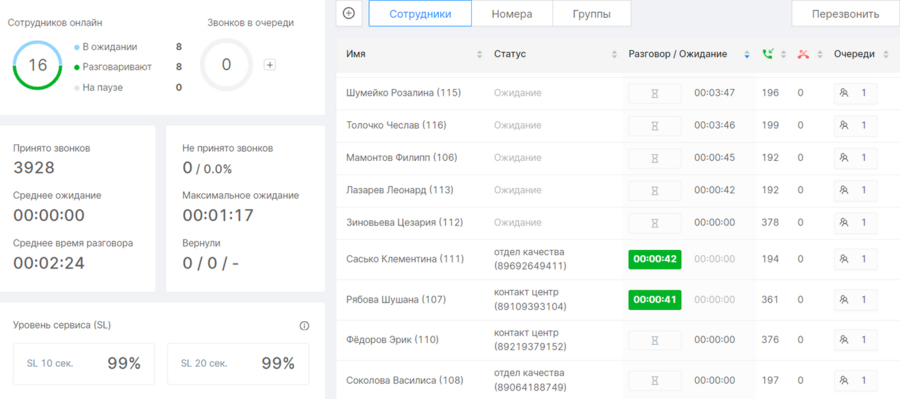
Task: Click the hourglass box for Соколова Василиса
Action: point(655,380)
